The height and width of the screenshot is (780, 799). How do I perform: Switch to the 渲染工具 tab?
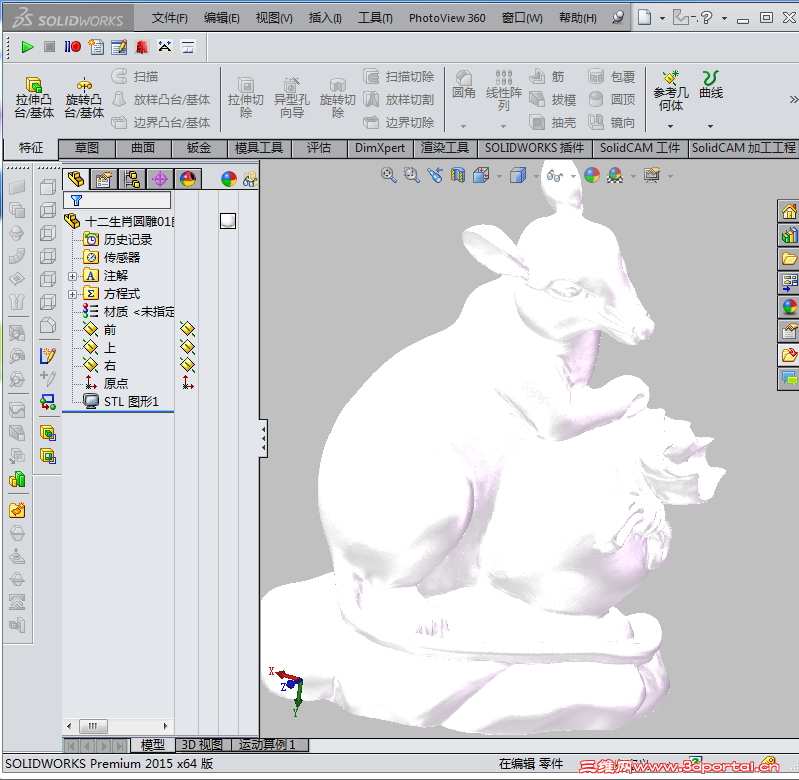[x=445, y=148]
